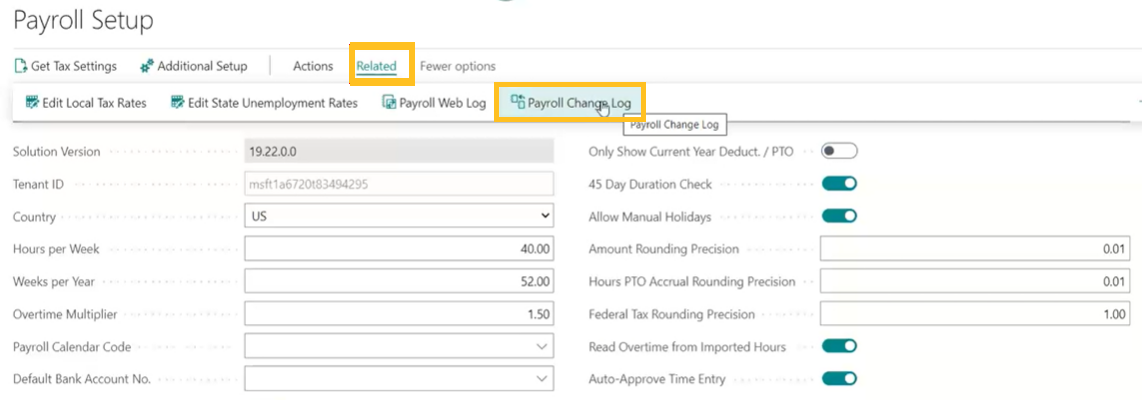Click the Overtime Multiplier field

398,314
